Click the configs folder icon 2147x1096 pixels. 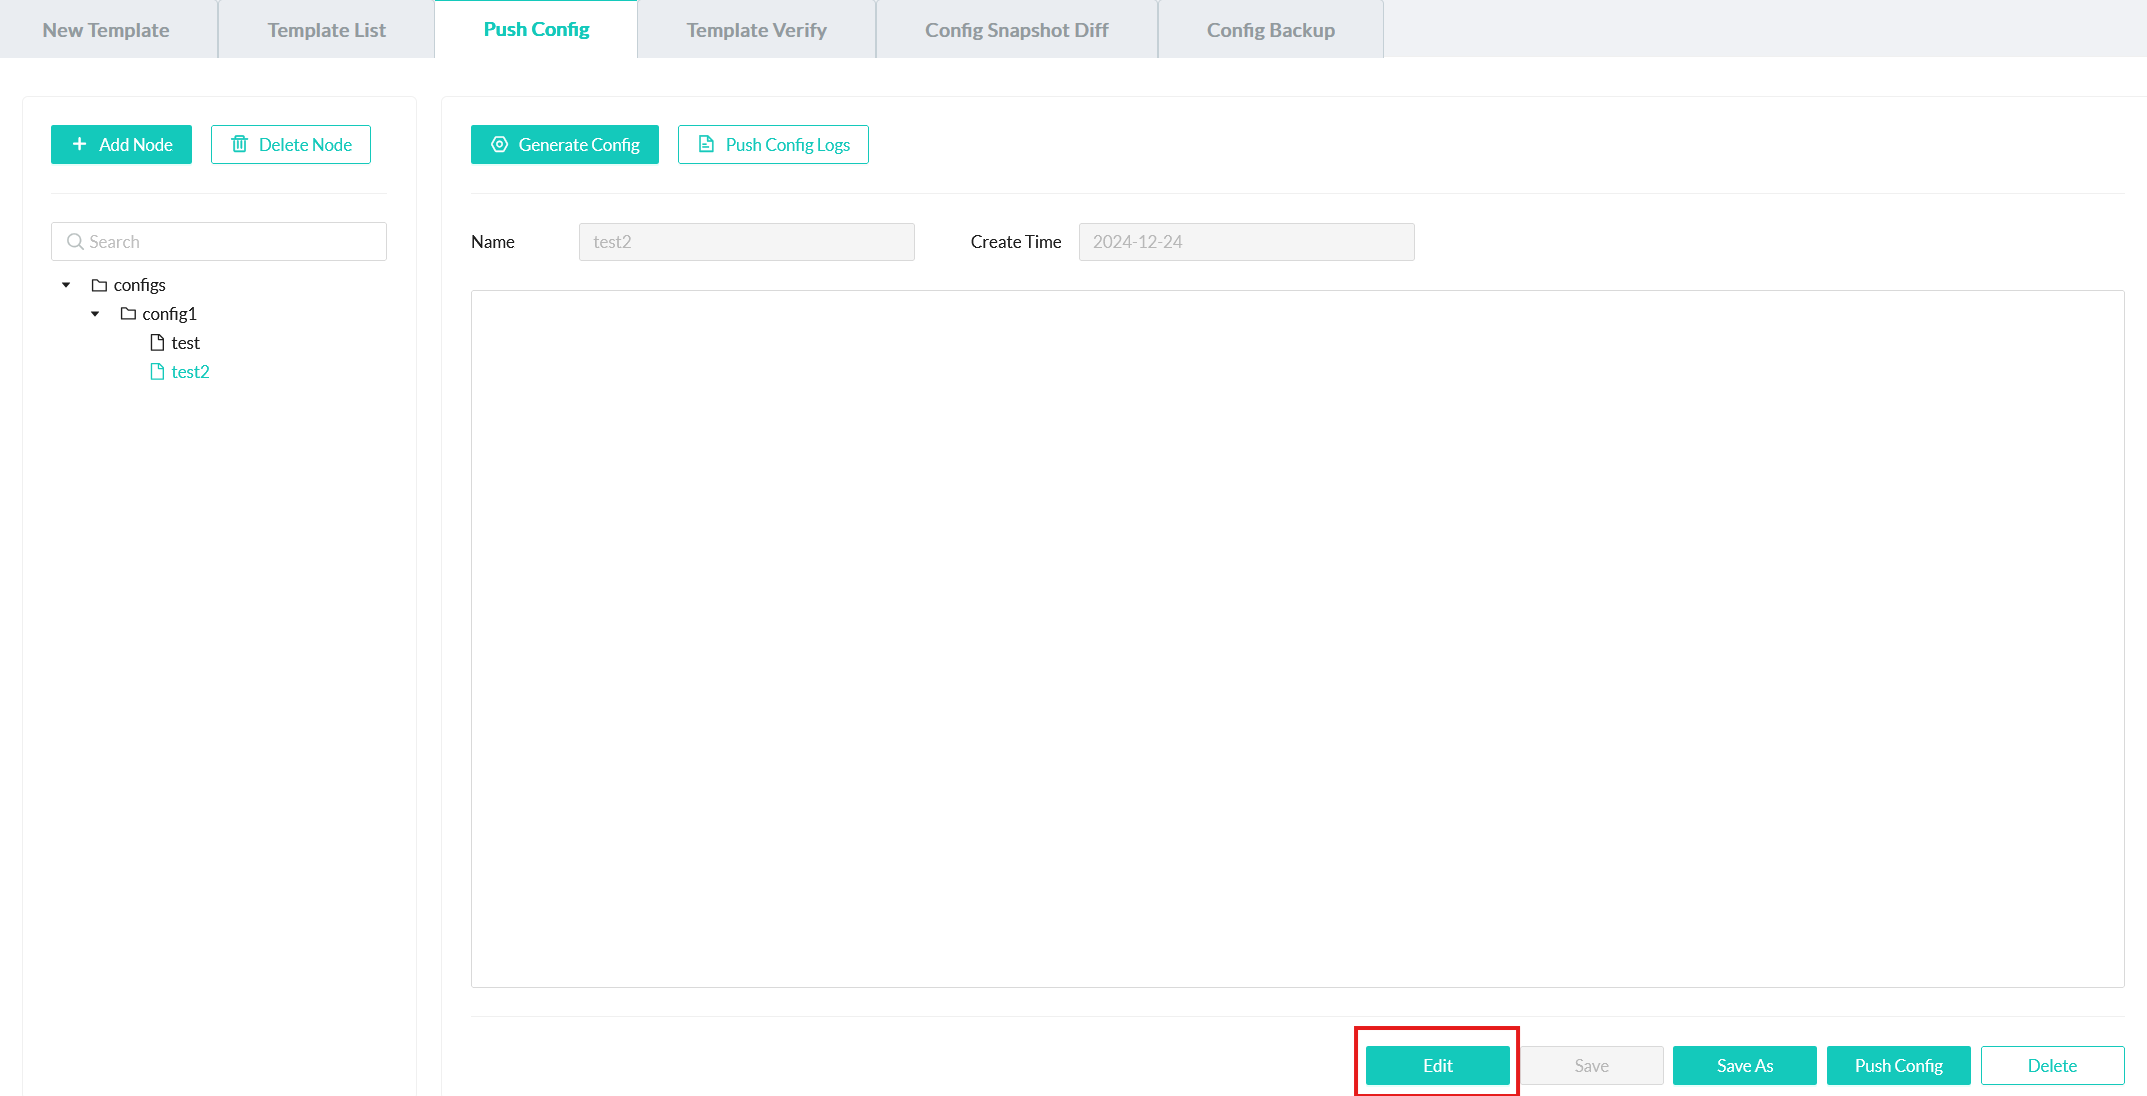pos(99,285)
